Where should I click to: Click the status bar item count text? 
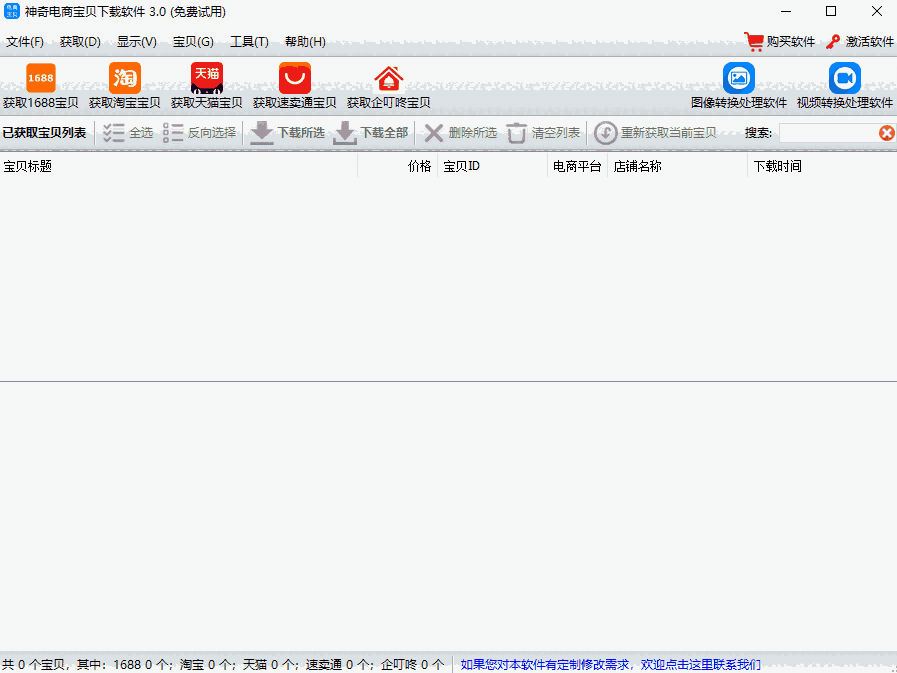[223, 664]
